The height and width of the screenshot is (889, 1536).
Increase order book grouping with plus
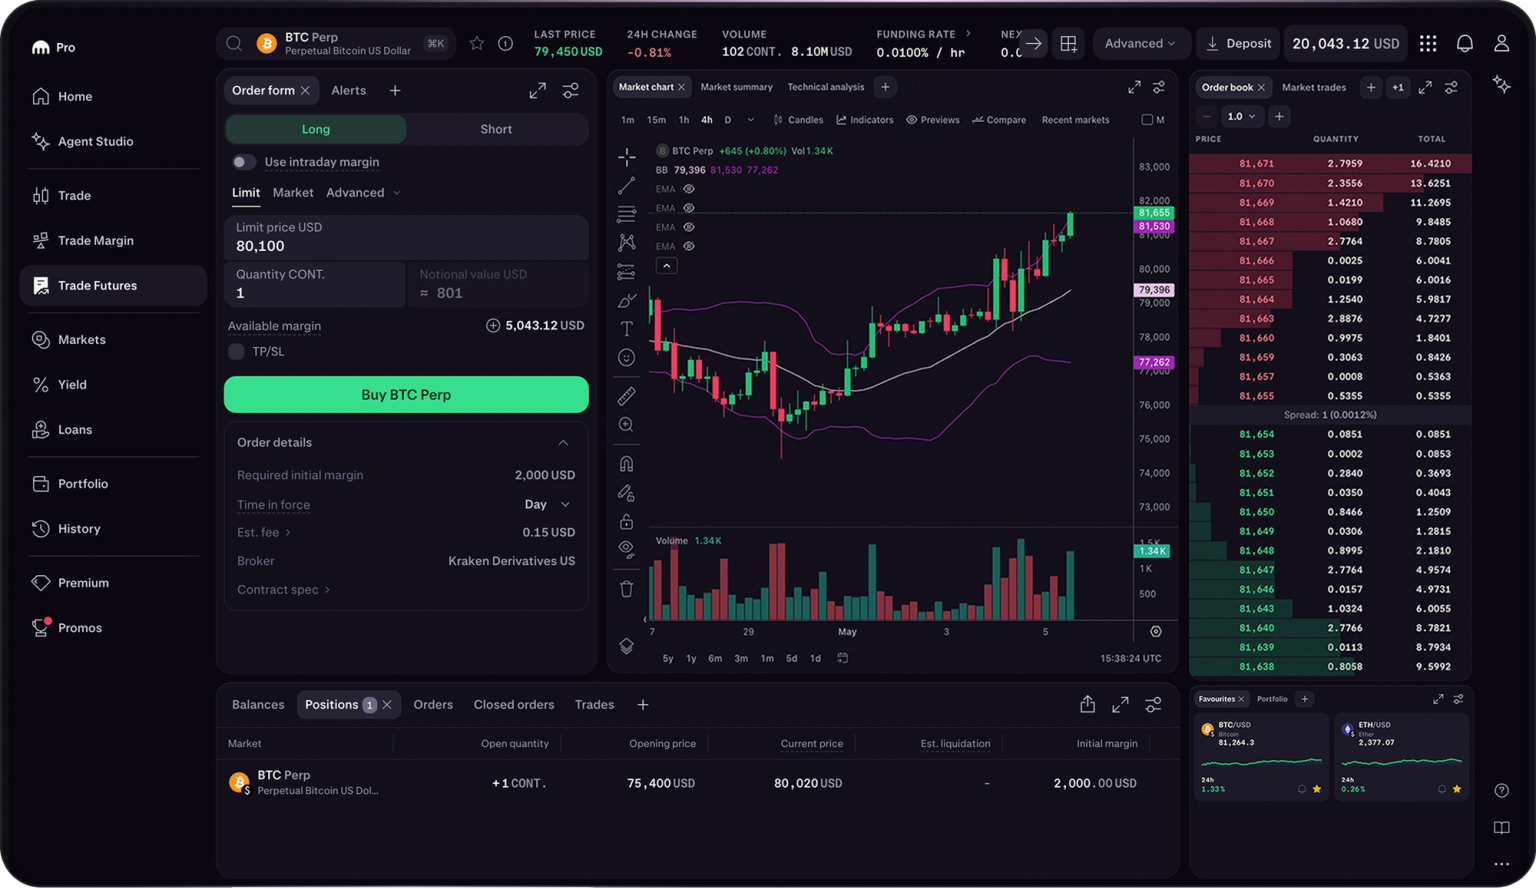(x=1279, y=117)
